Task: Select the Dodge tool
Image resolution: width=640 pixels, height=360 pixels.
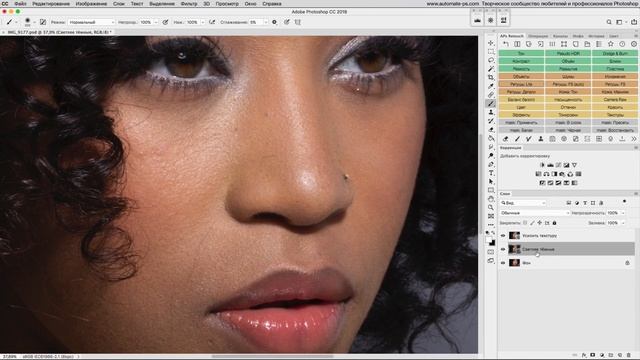Action: point(491,156)
